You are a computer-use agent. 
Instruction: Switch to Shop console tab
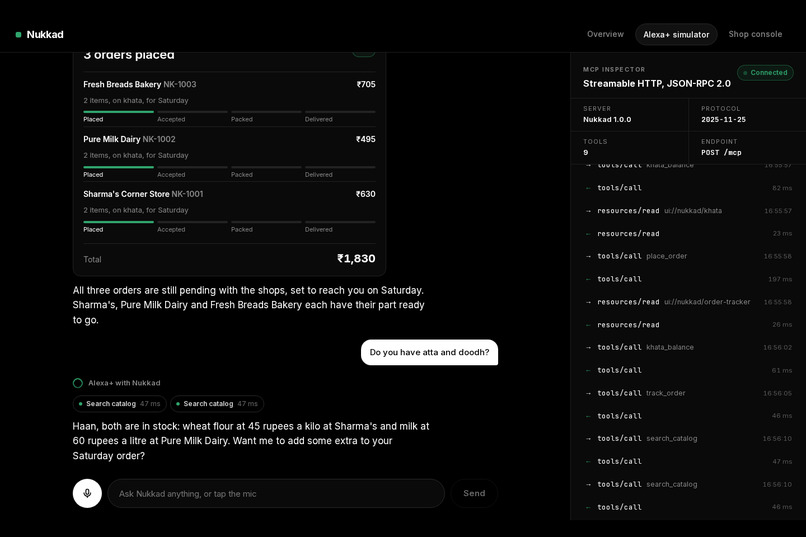[755, 34]
